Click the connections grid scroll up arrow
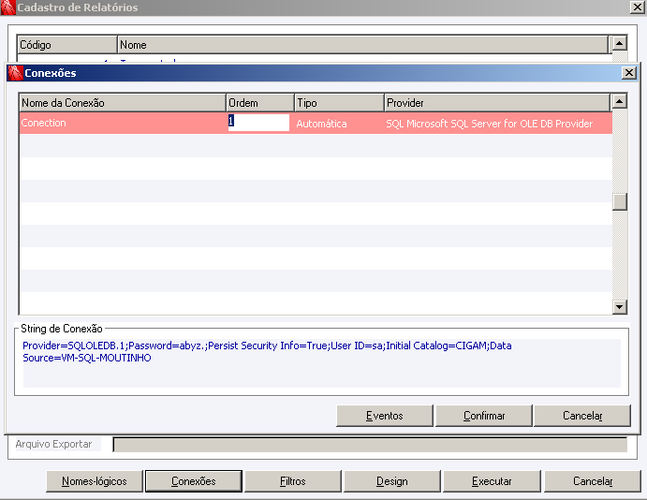The height and width of the screenshot is (500, 647). click(x=619, y=101)
